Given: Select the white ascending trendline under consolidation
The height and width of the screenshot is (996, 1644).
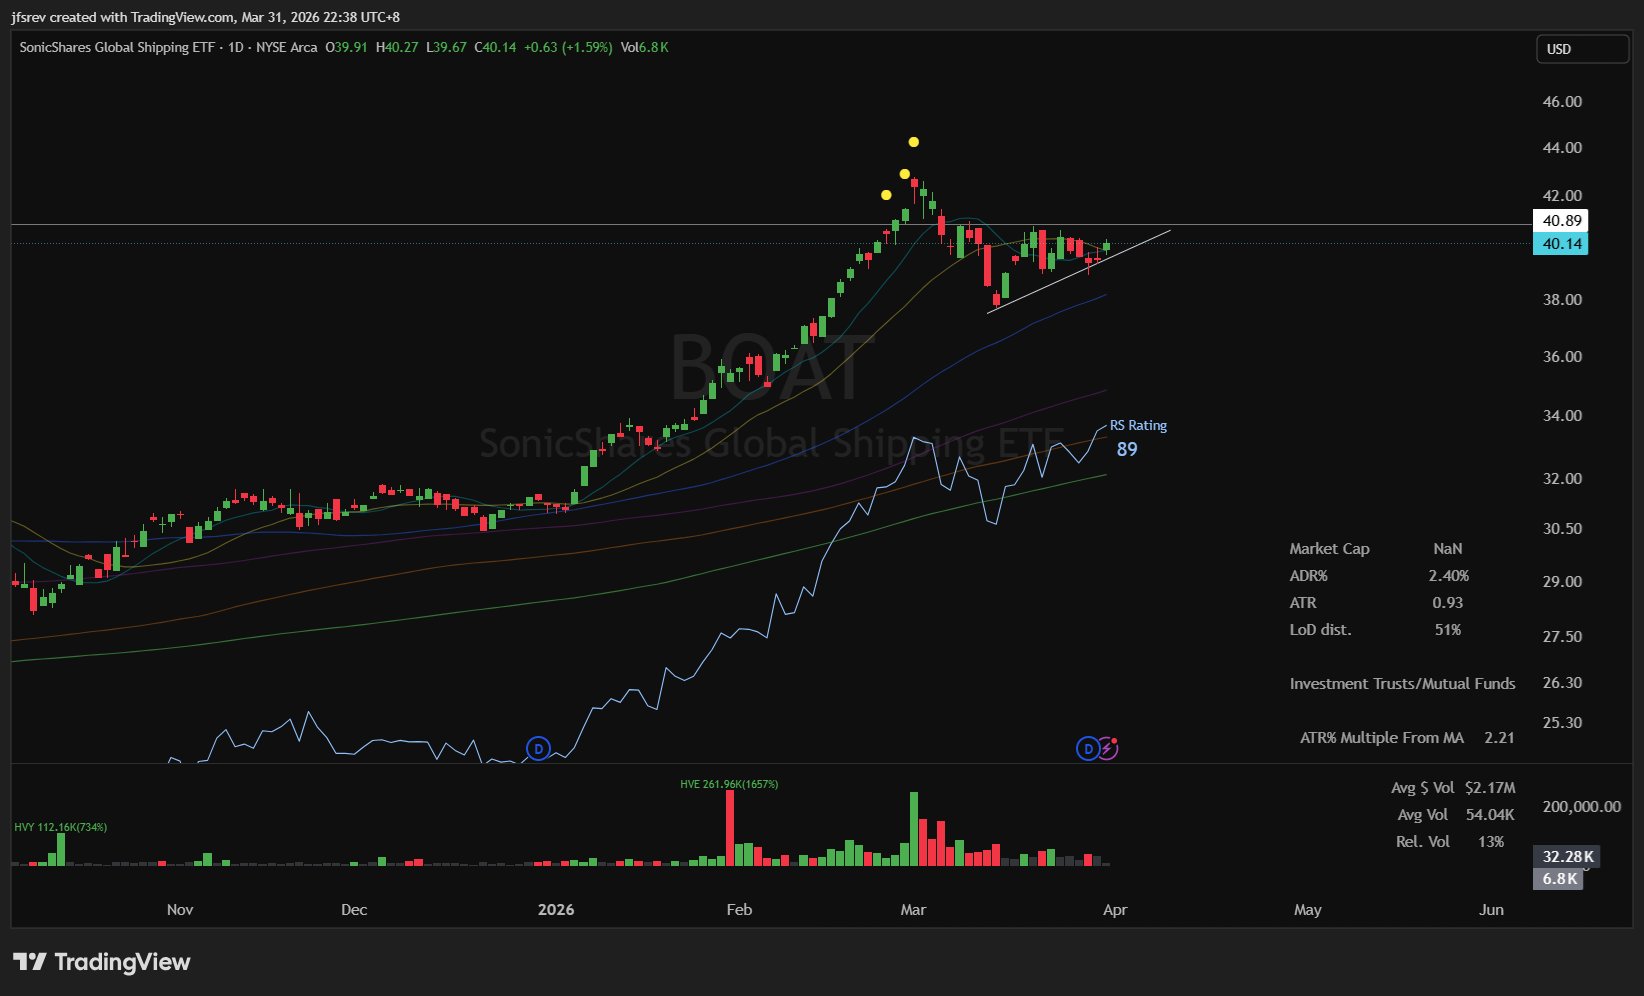Looking at the screenshot, I should pos(1078,272).
